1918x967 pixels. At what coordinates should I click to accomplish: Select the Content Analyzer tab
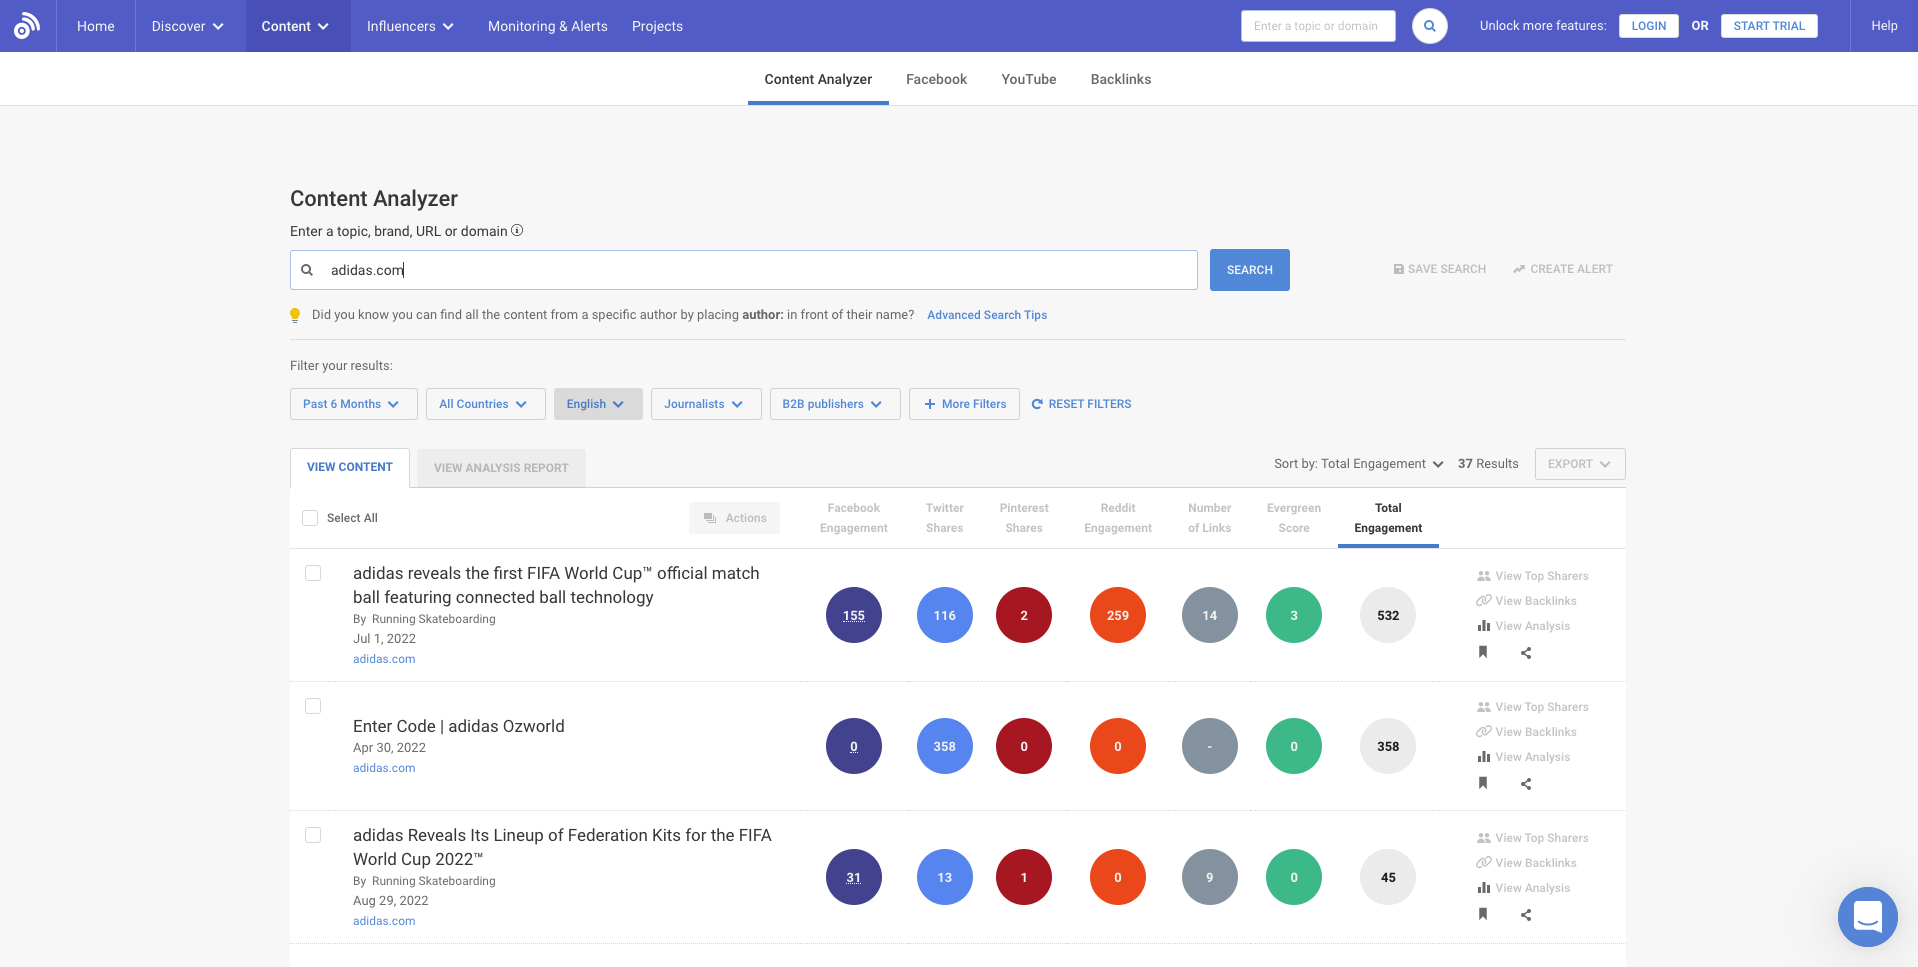[818, 79]
